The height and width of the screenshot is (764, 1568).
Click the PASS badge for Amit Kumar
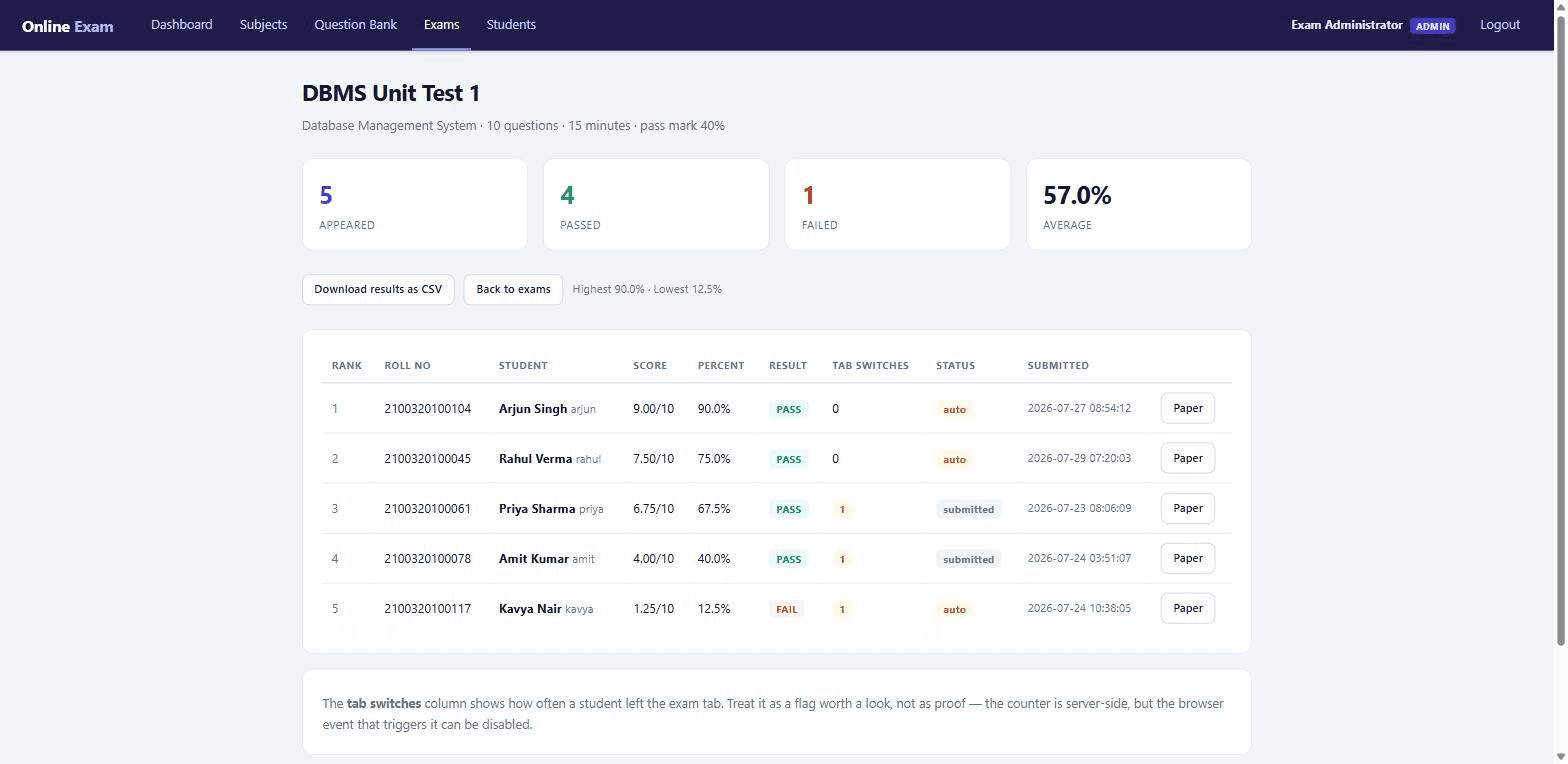(x=788, y=559)
